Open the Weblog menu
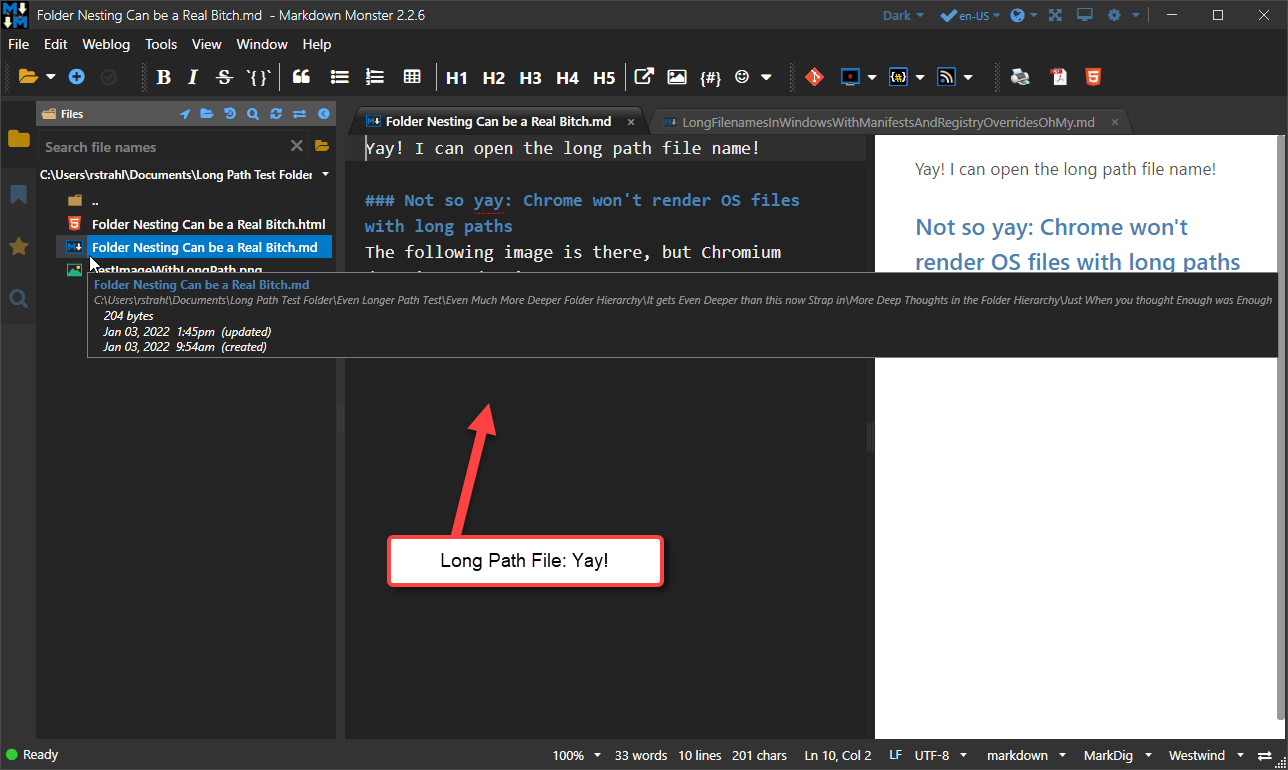 click(x=107, y=44)
